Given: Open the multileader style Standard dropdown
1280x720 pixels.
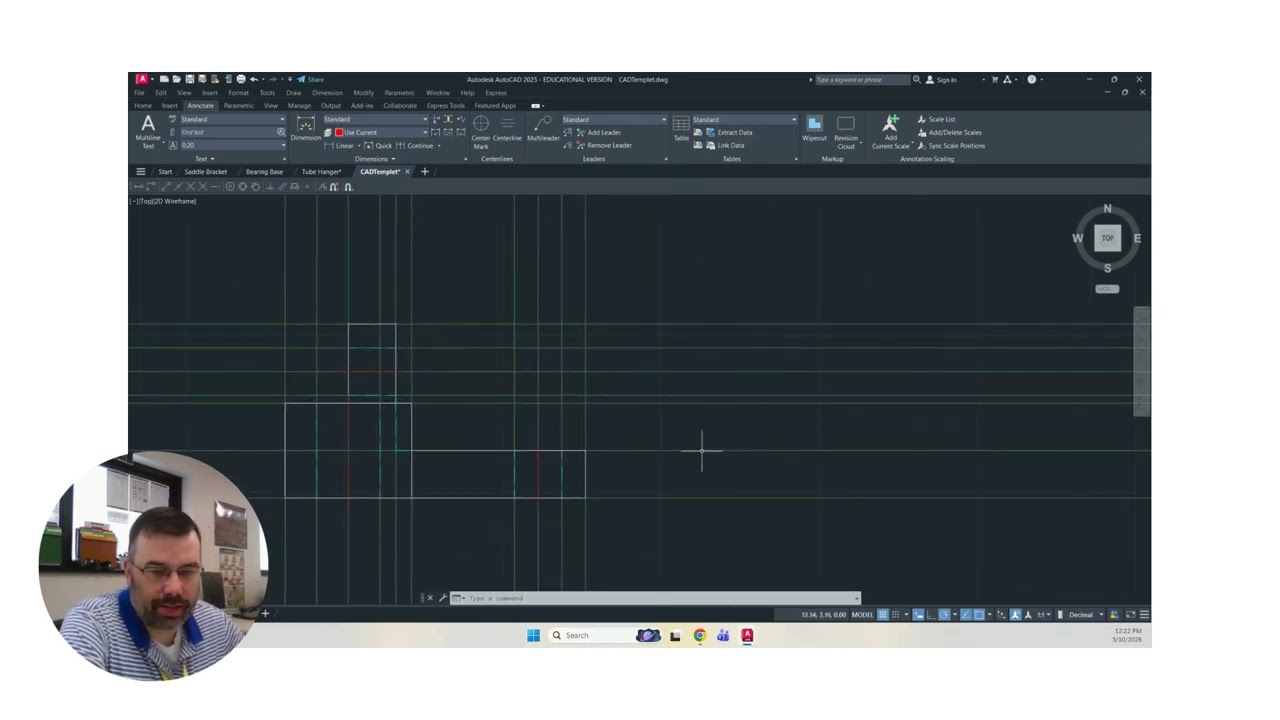Looking at the screenshot, I should click(x=614, y=119).
